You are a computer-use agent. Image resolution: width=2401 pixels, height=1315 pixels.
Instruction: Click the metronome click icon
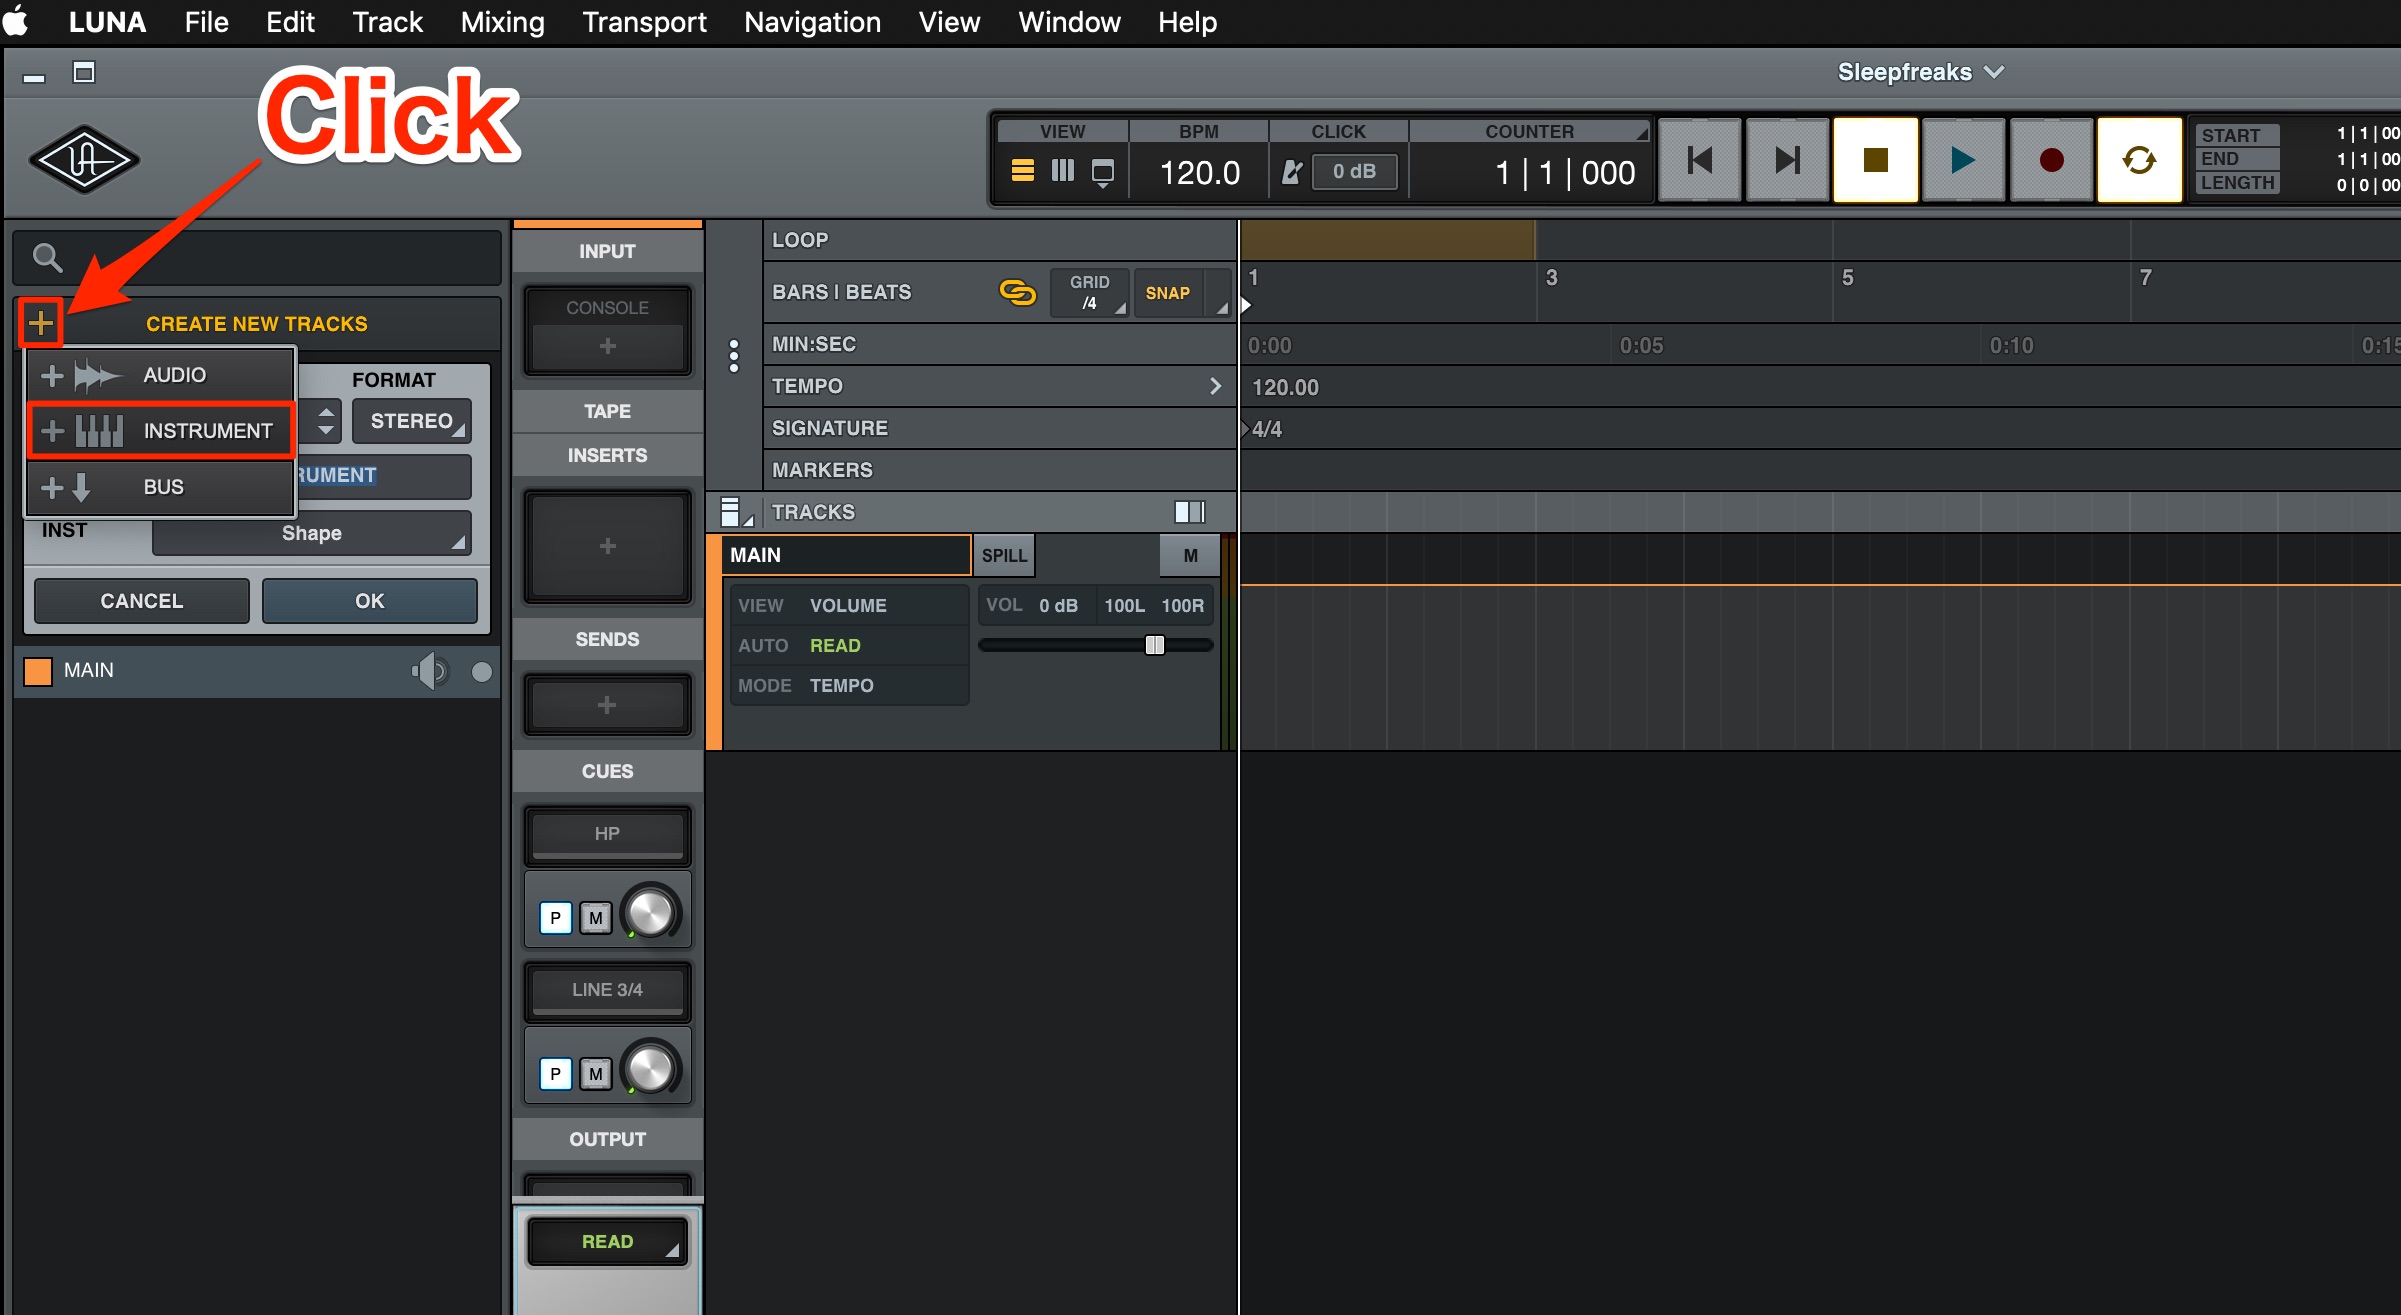pos(1291,172)
